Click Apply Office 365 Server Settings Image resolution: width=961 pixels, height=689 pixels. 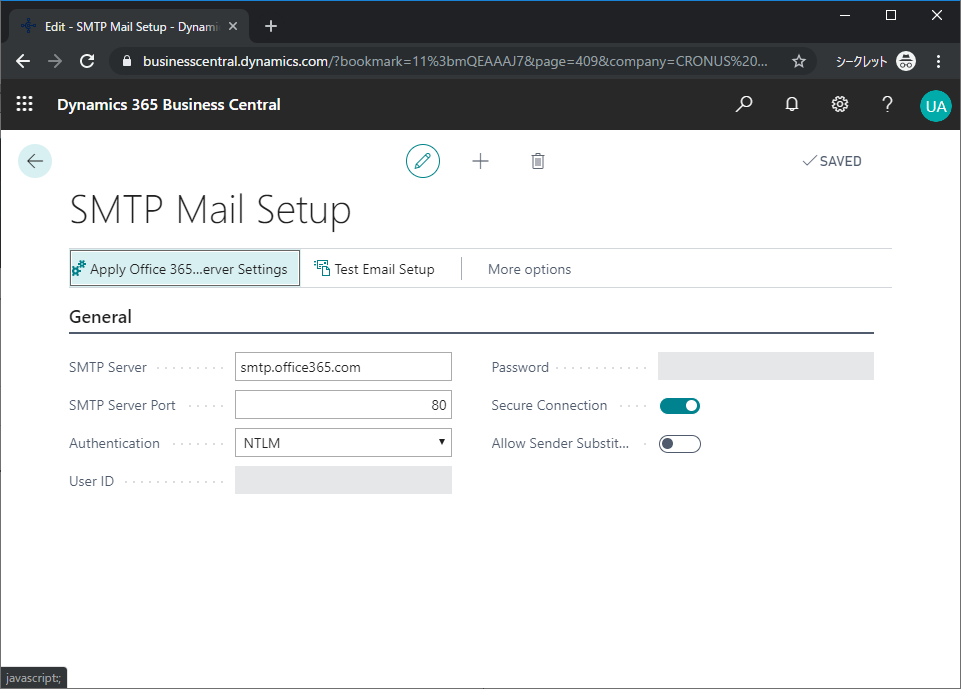(185, 268)
